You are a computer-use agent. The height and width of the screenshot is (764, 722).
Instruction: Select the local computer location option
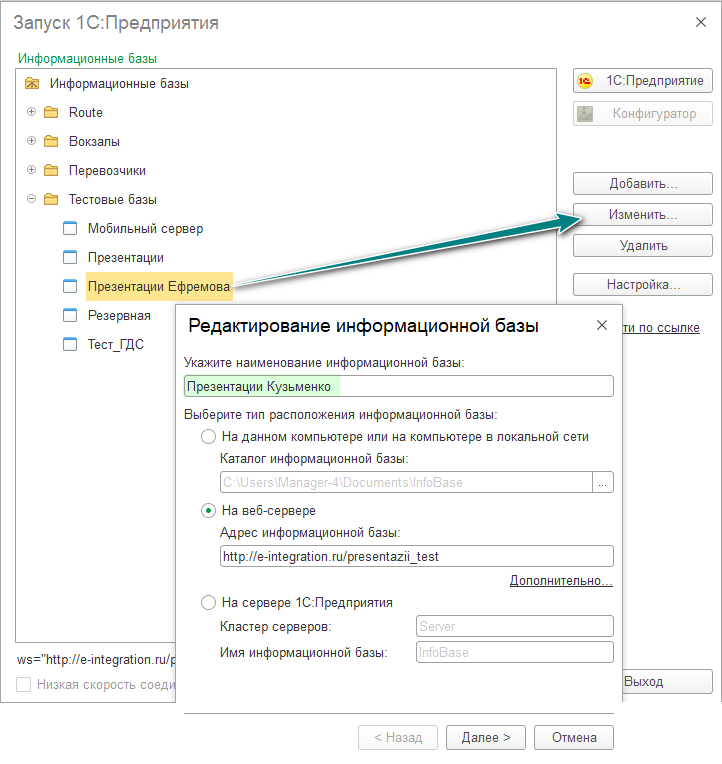click(208, 437)
